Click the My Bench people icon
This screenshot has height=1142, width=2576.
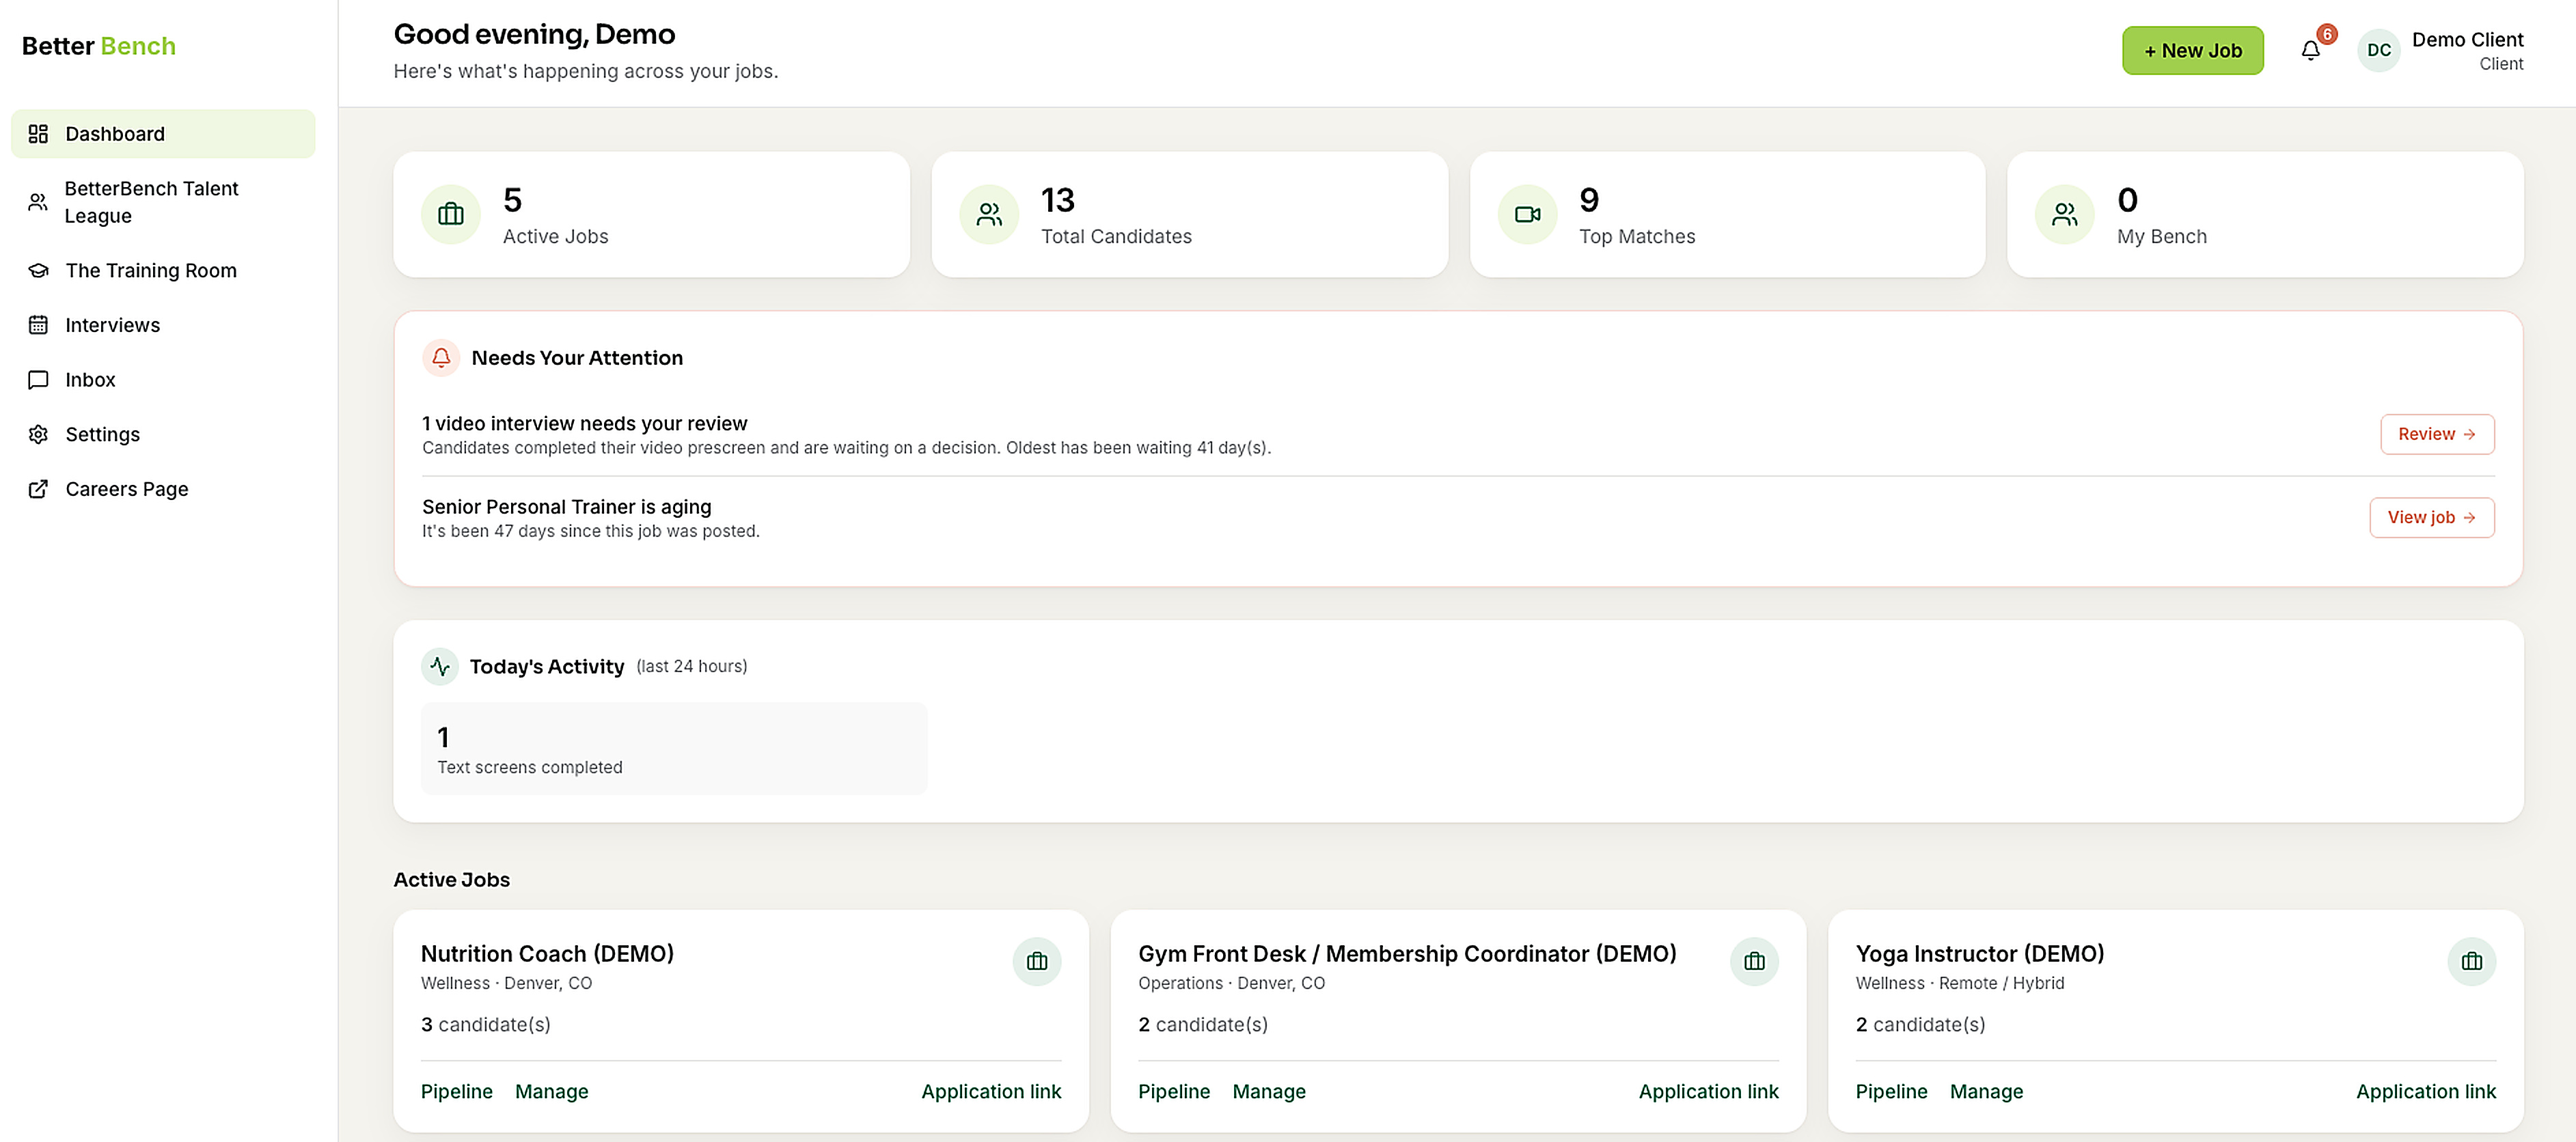pos(2065,214)
